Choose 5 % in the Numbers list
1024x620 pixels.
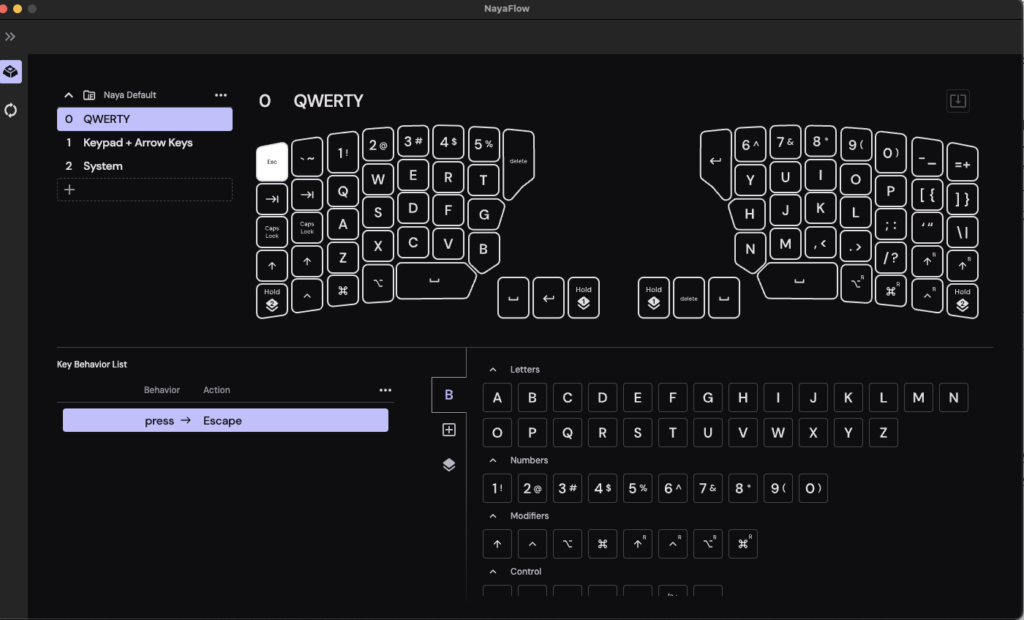pyautogui.click(x=638, y=488)
